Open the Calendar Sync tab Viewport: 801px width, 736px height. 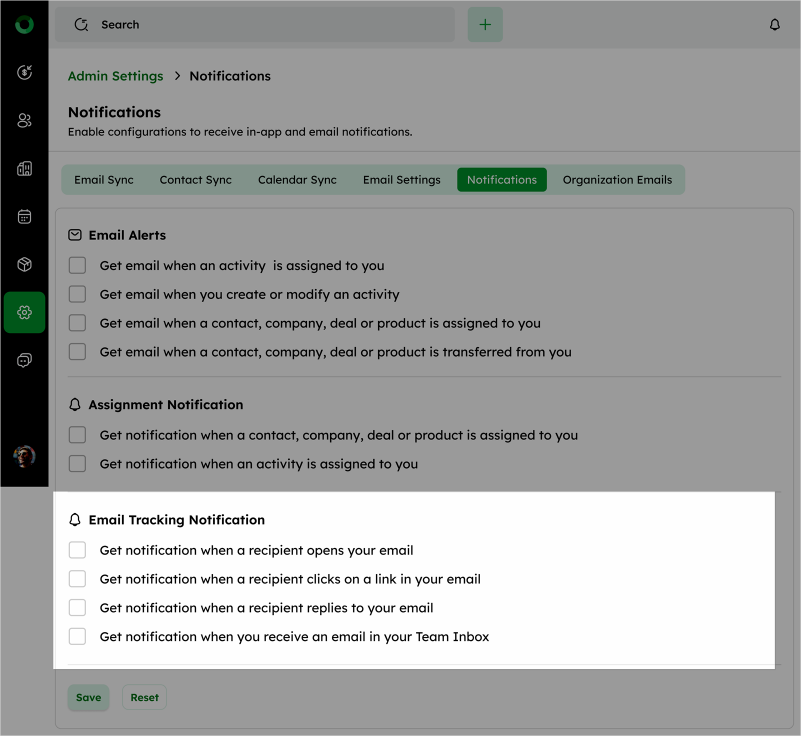coord(297,180)
